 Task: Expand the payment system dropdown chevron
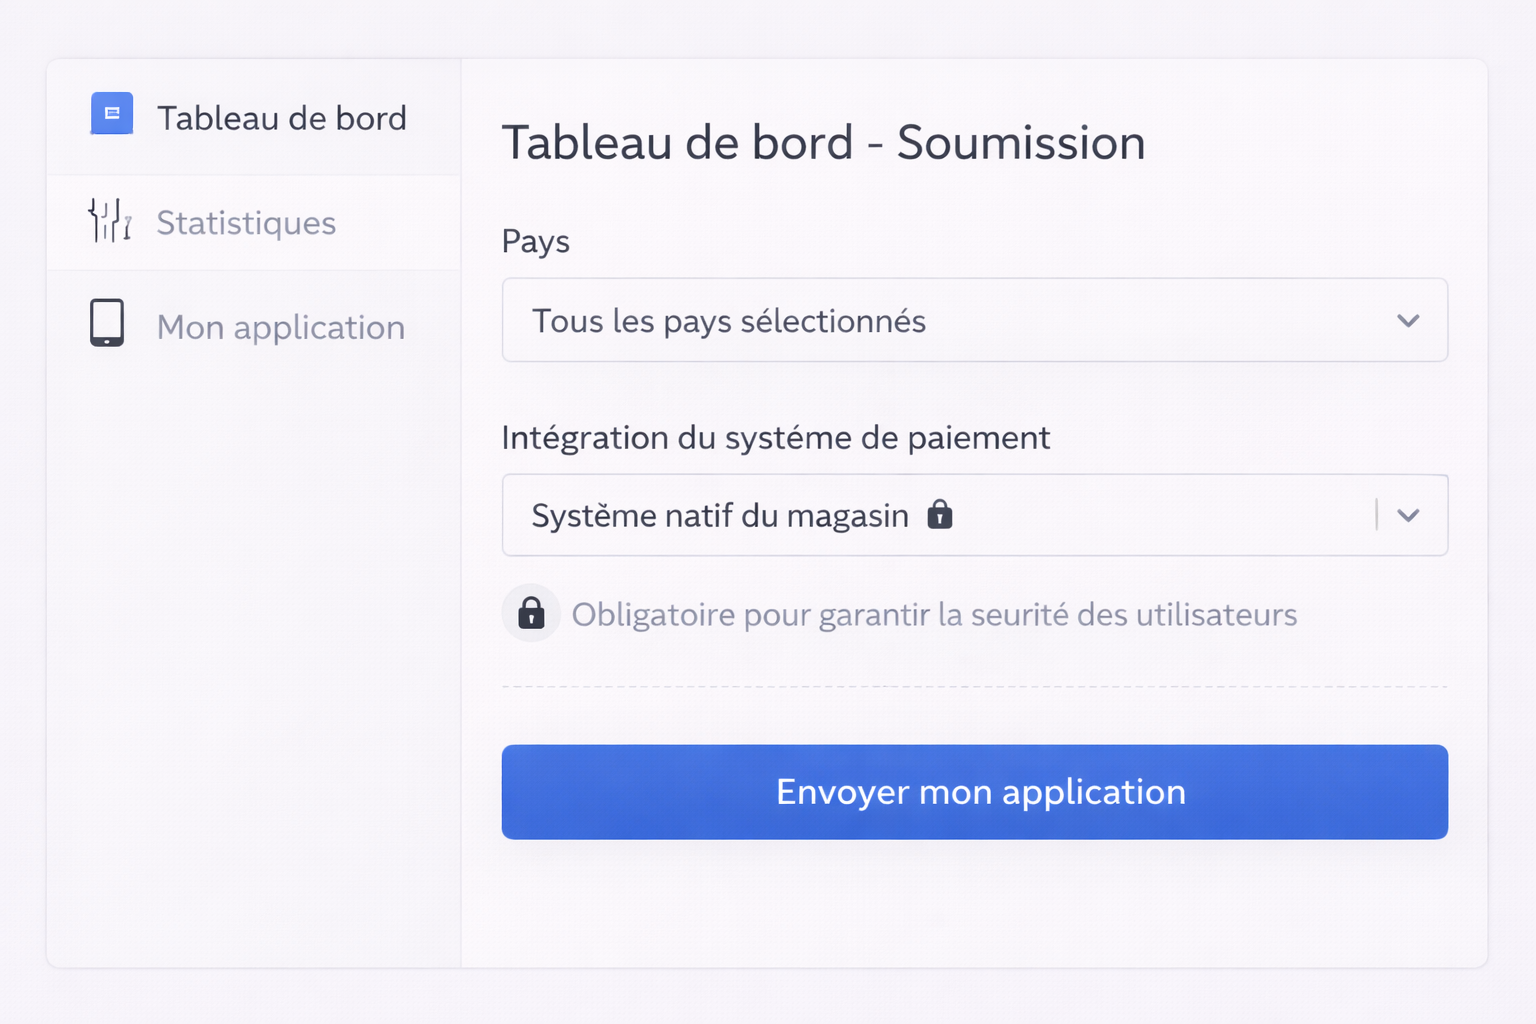(x=1408, y=516)
